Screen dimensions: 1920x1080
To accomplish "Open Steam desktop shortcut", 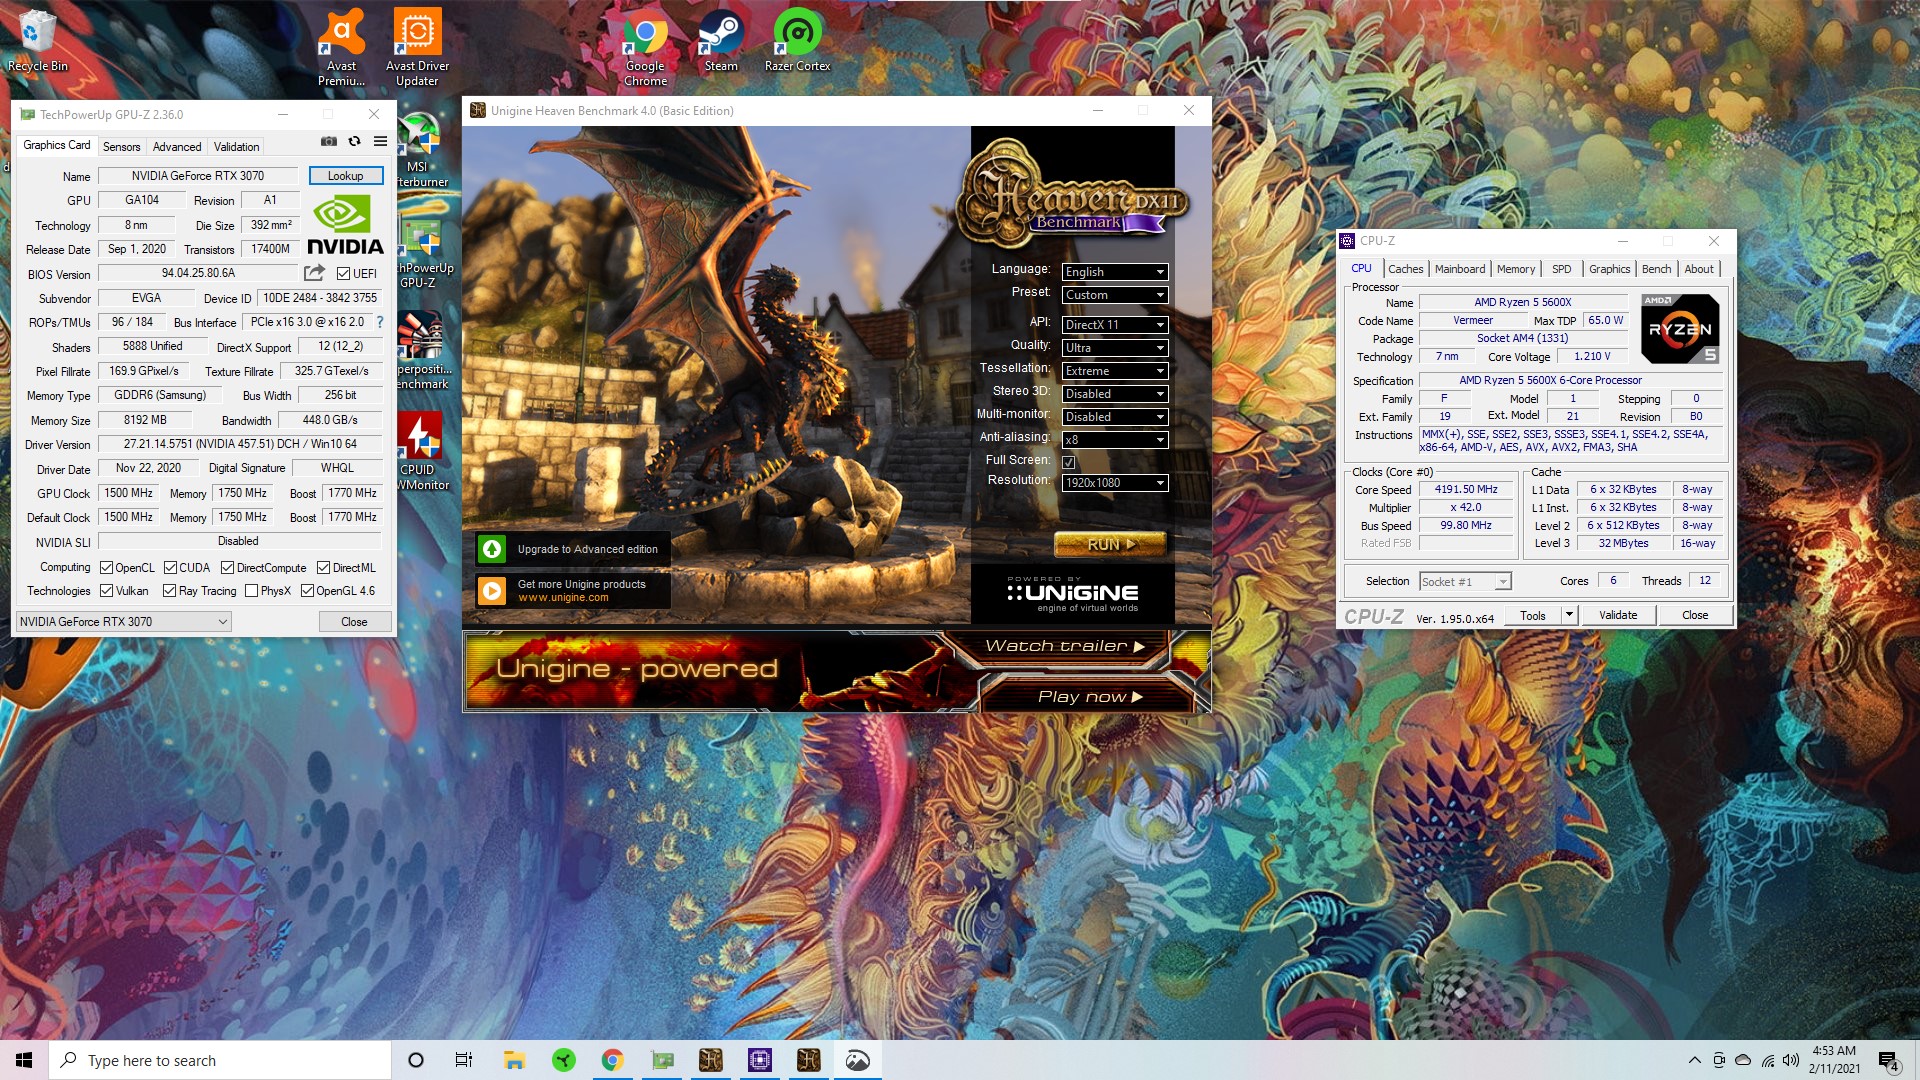I will (721, 40).
